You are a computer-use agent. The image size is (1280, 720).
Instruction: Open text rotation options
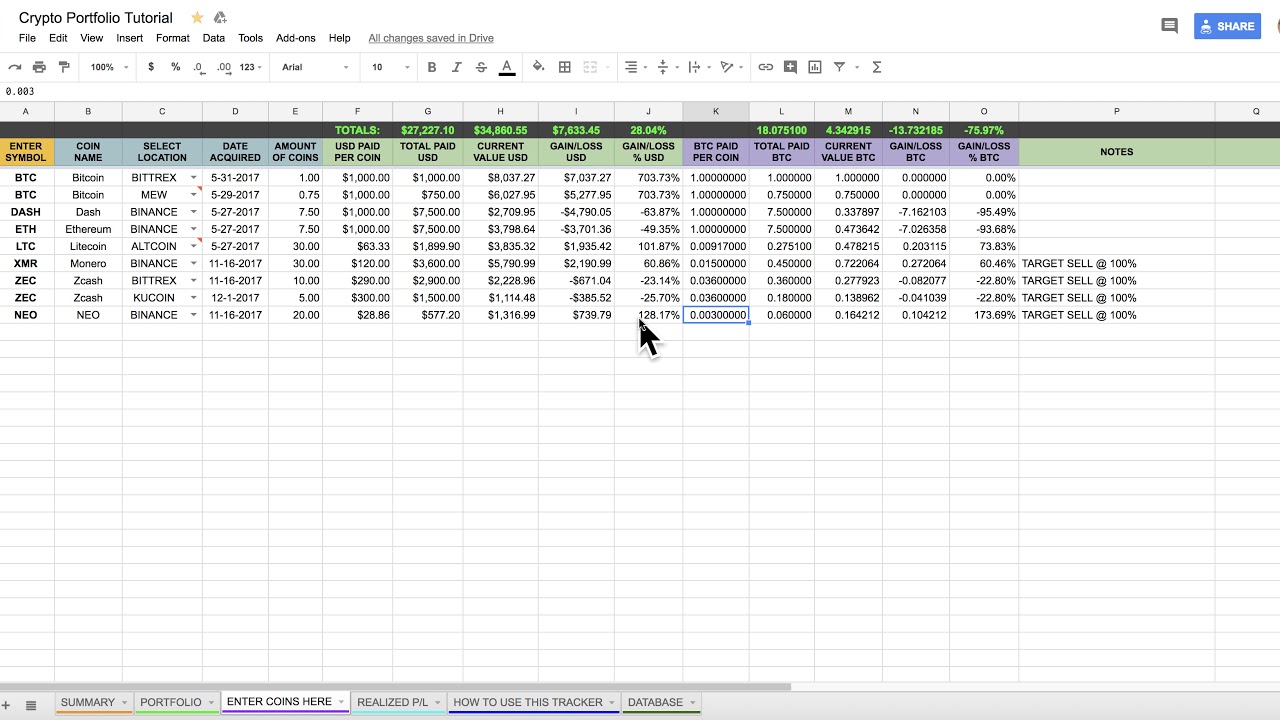(x=732, y=67)
